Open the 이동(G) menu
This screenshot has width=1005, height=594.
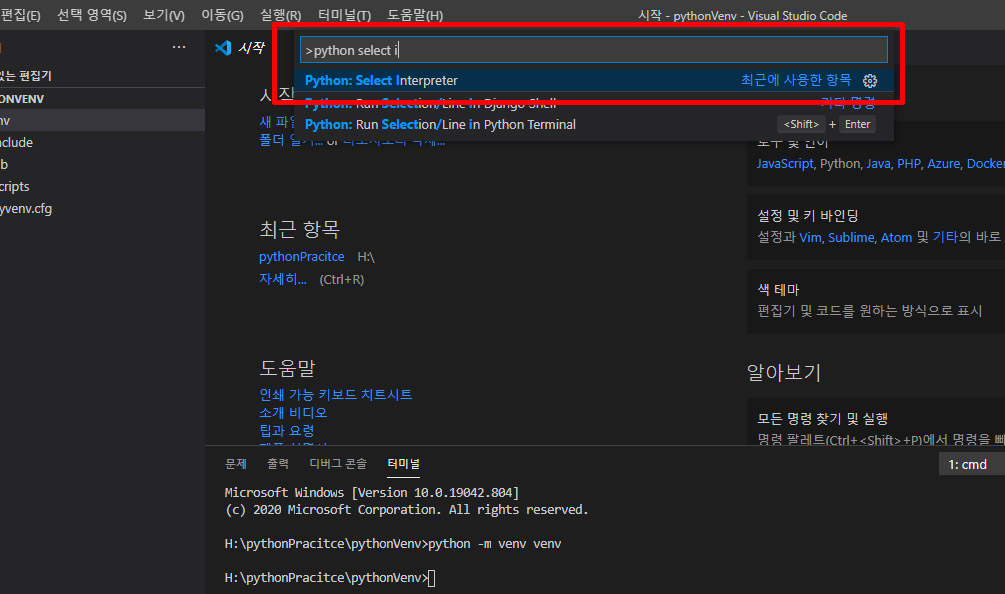(x=222, y=15)
